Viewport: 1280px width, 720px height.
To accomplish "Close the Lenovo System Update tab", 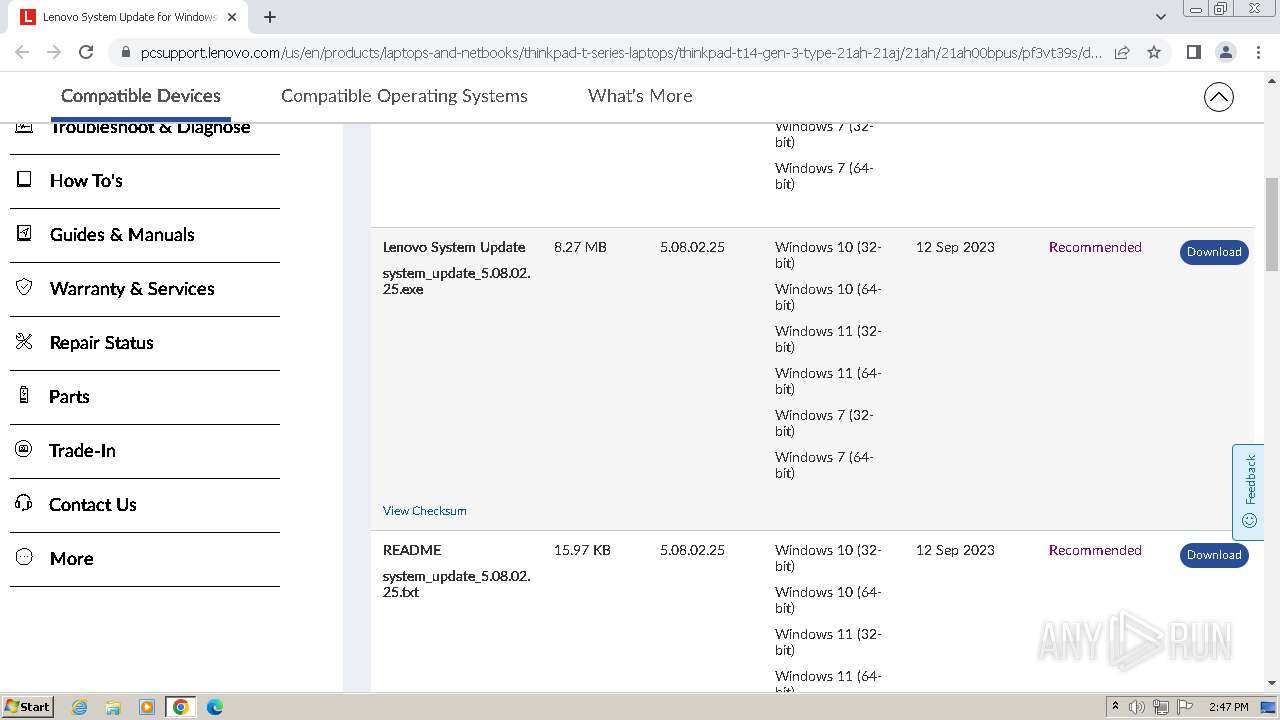I will 232,17.
